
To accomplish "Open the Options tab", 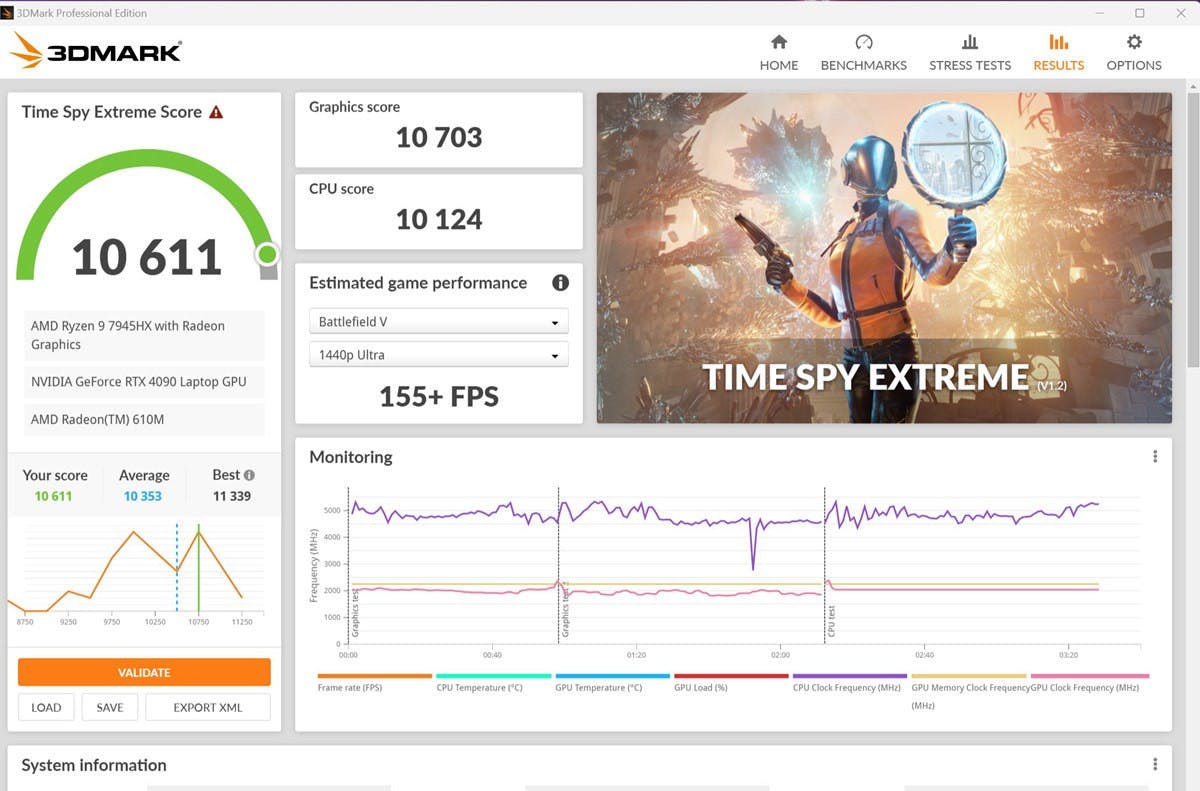I will [1133, 53].
